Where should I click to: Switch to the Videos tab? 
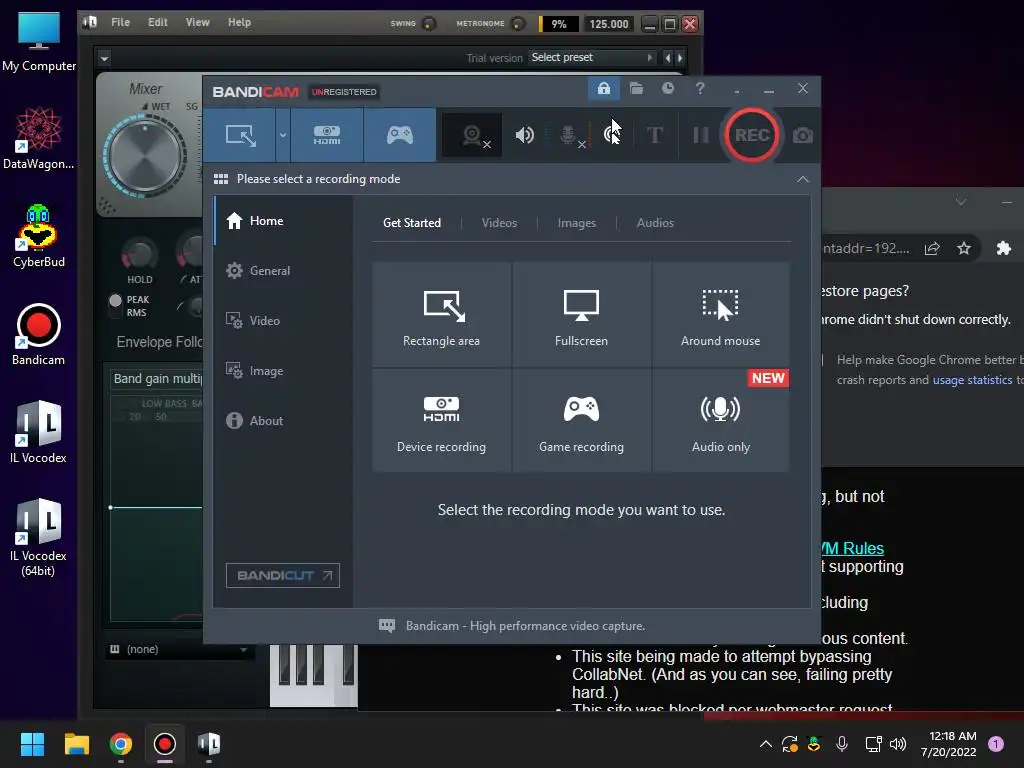click(x=499, y=223)
